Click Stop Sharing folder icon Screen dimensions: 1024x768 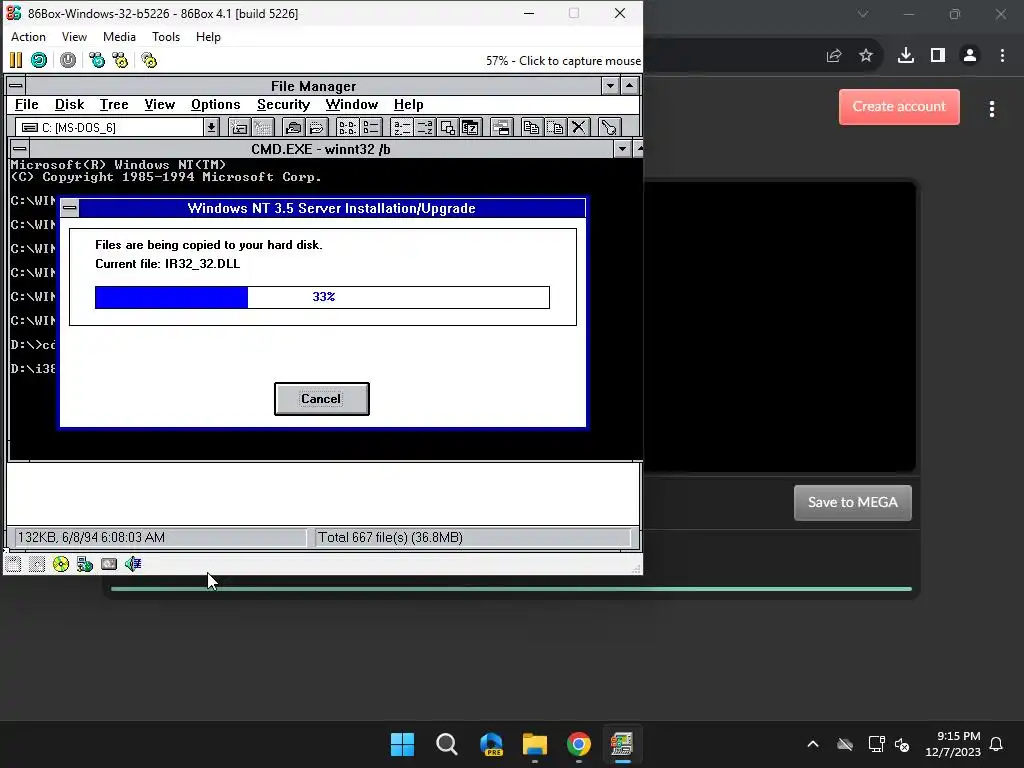pos(317,127)
